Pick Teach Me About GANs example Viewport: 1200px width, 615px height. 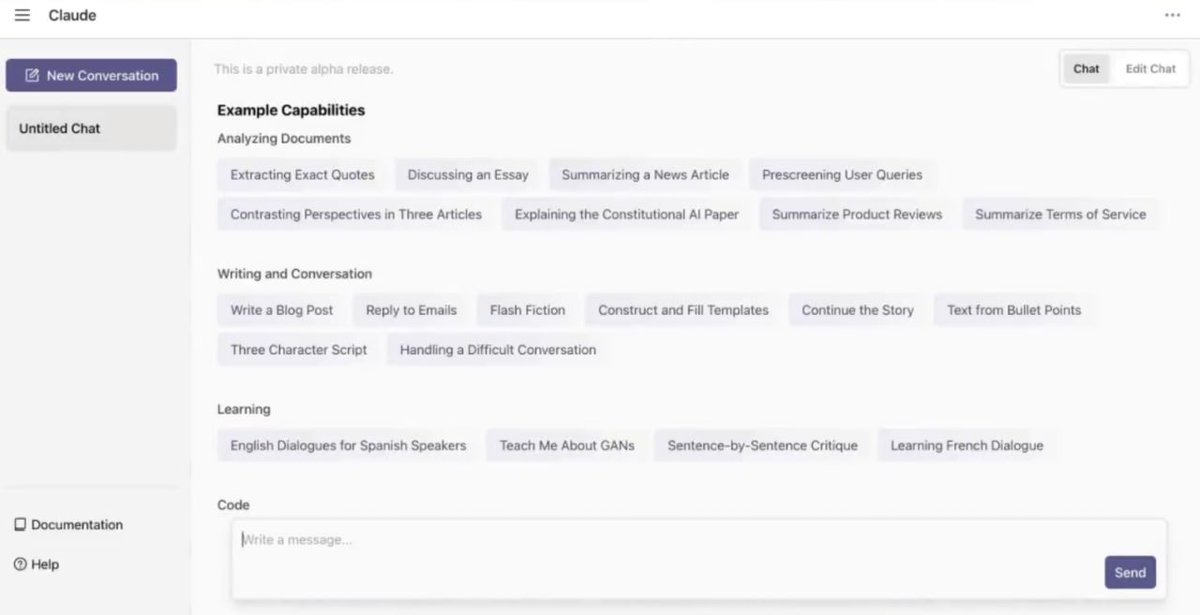coord(567,445)
